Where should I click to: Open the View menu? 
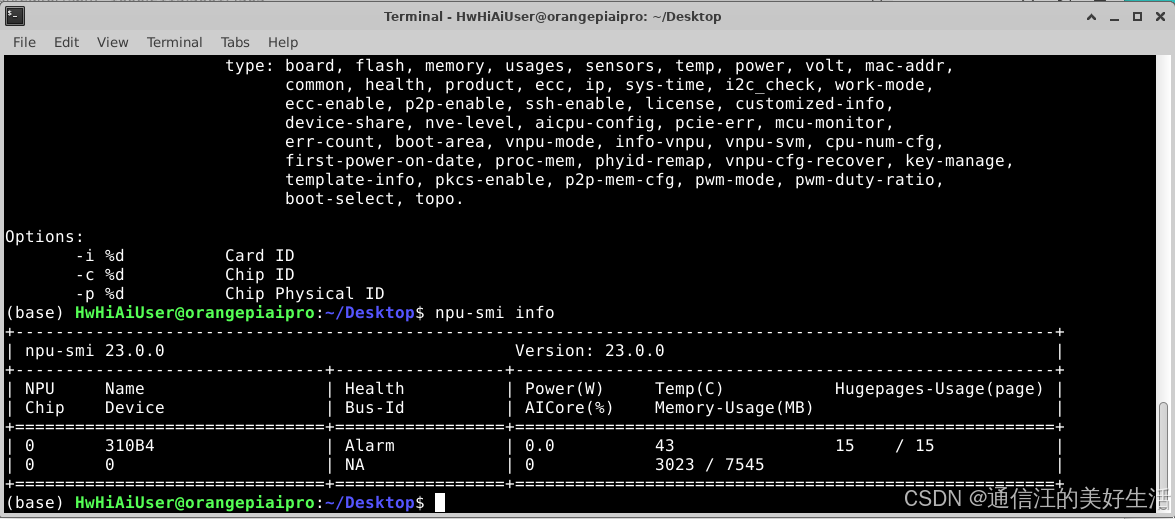112,42
